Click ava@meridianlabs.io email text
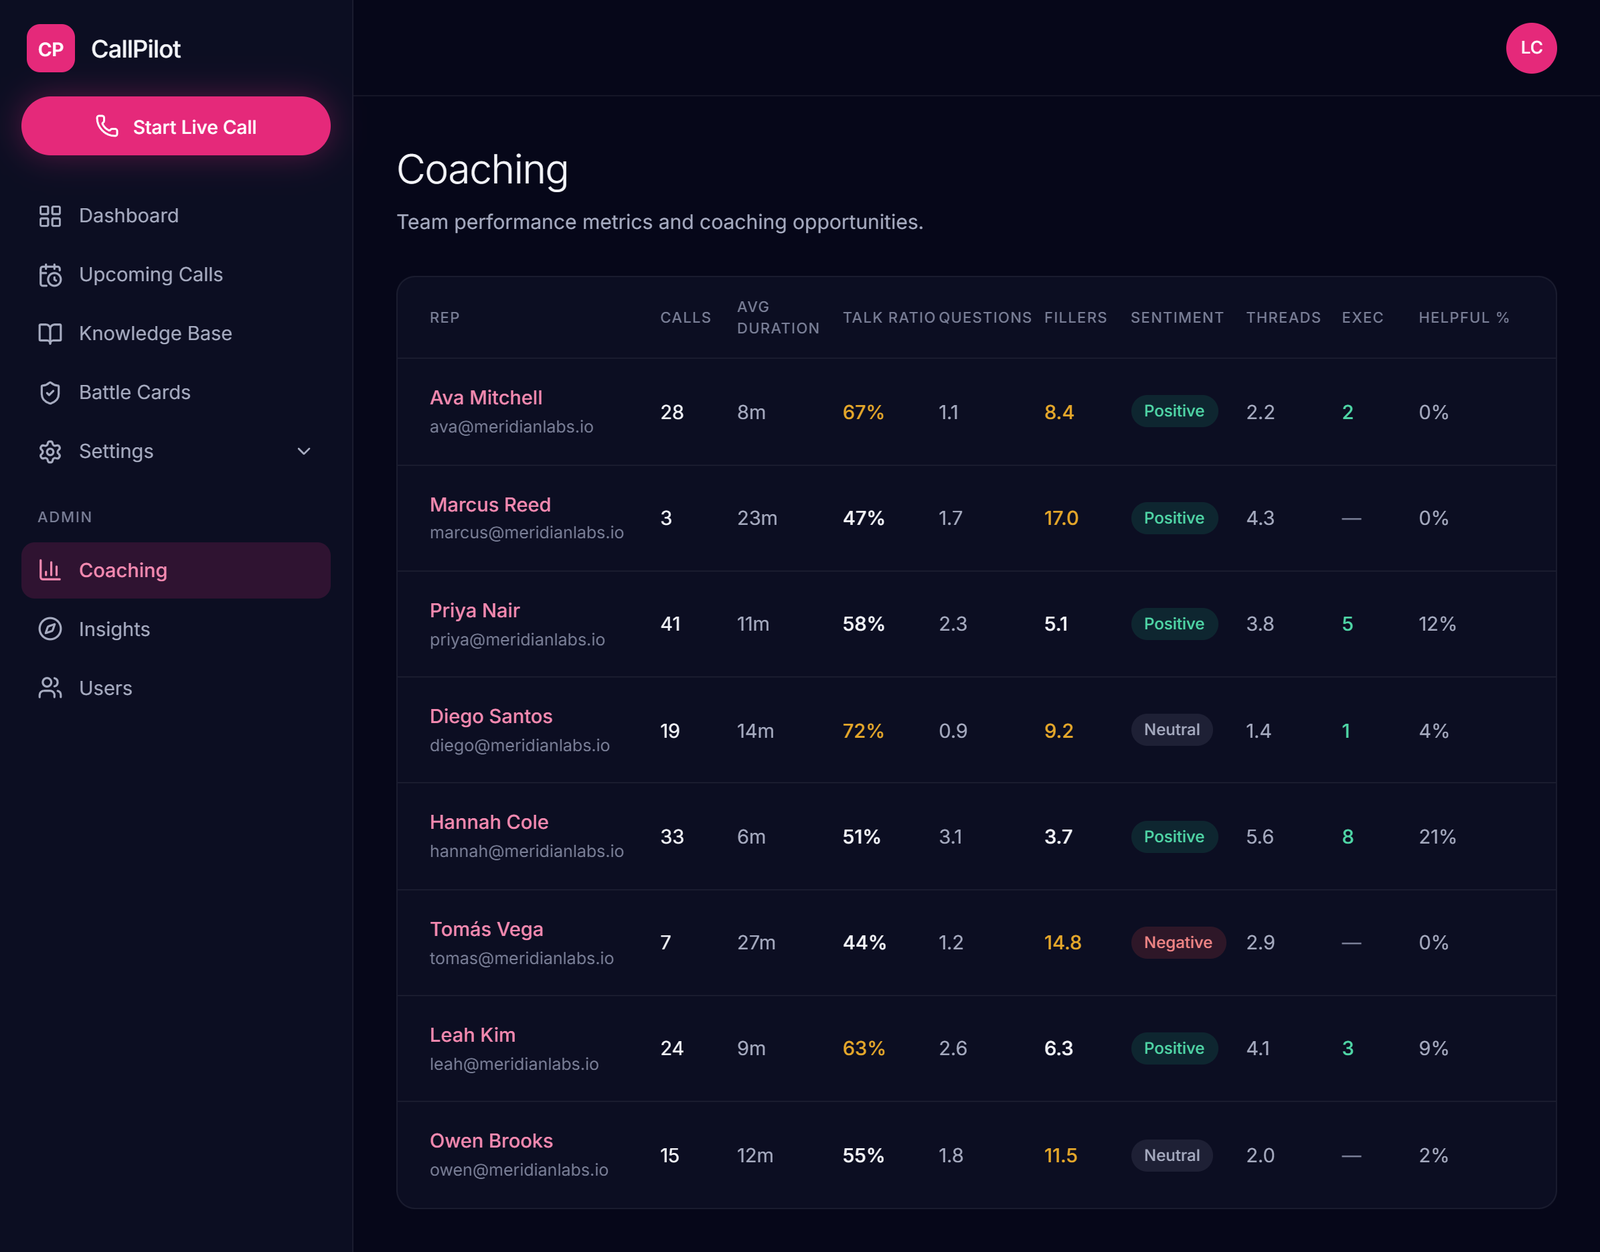Viewport: 1600px width, 1252px height. click(512, 427)
